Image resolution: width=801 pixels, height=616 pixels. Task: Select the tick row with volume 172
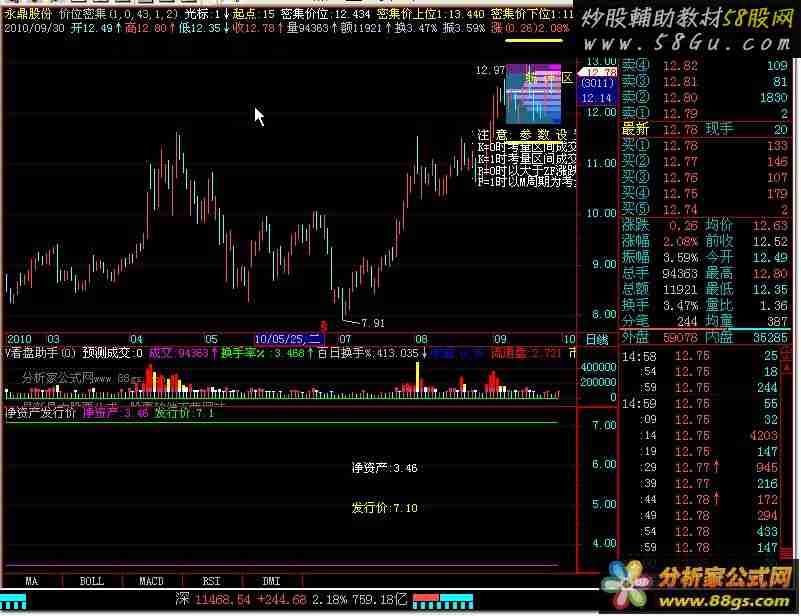click(700, 499)
